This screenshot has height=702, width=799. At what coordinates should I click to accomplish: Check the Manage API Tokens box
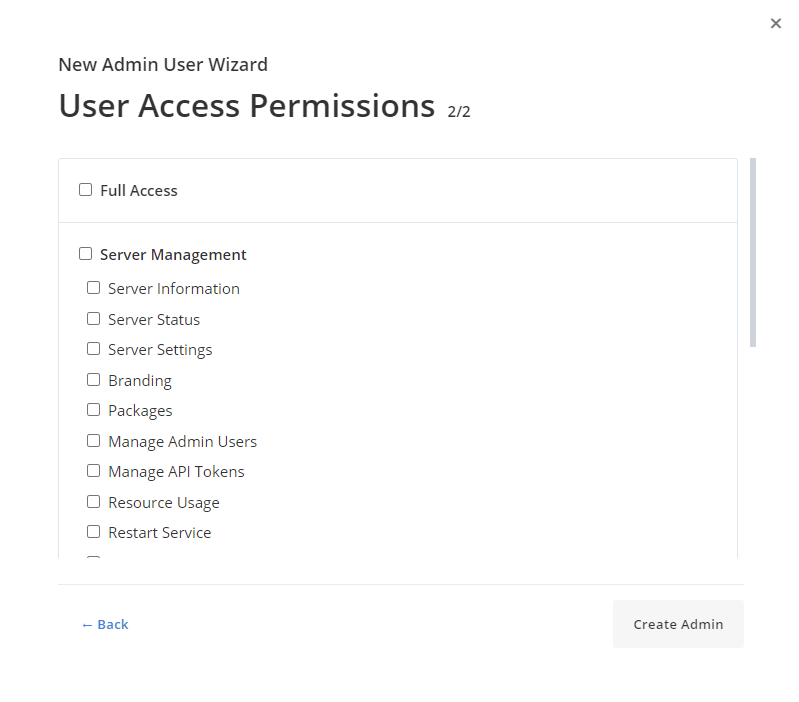click(x=94, y=471)
